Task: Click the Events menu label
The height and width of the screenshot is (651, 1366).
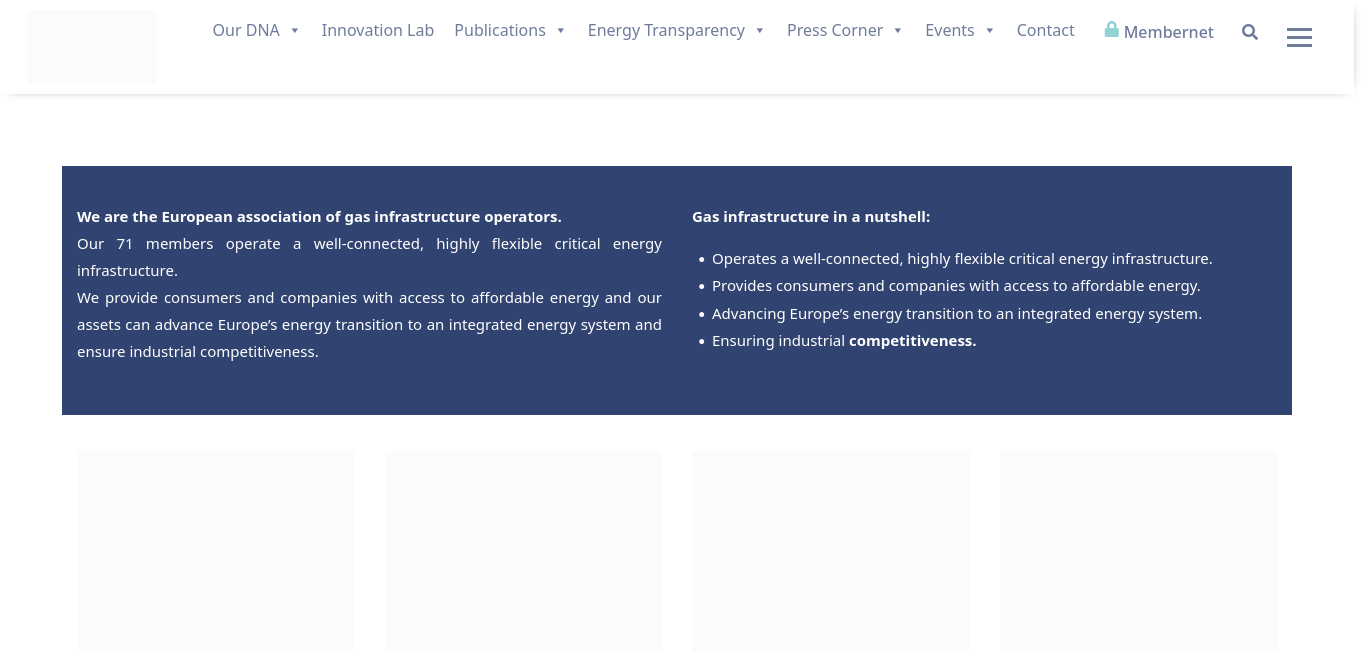Action: pyautogui.click(x=949, y=31)
